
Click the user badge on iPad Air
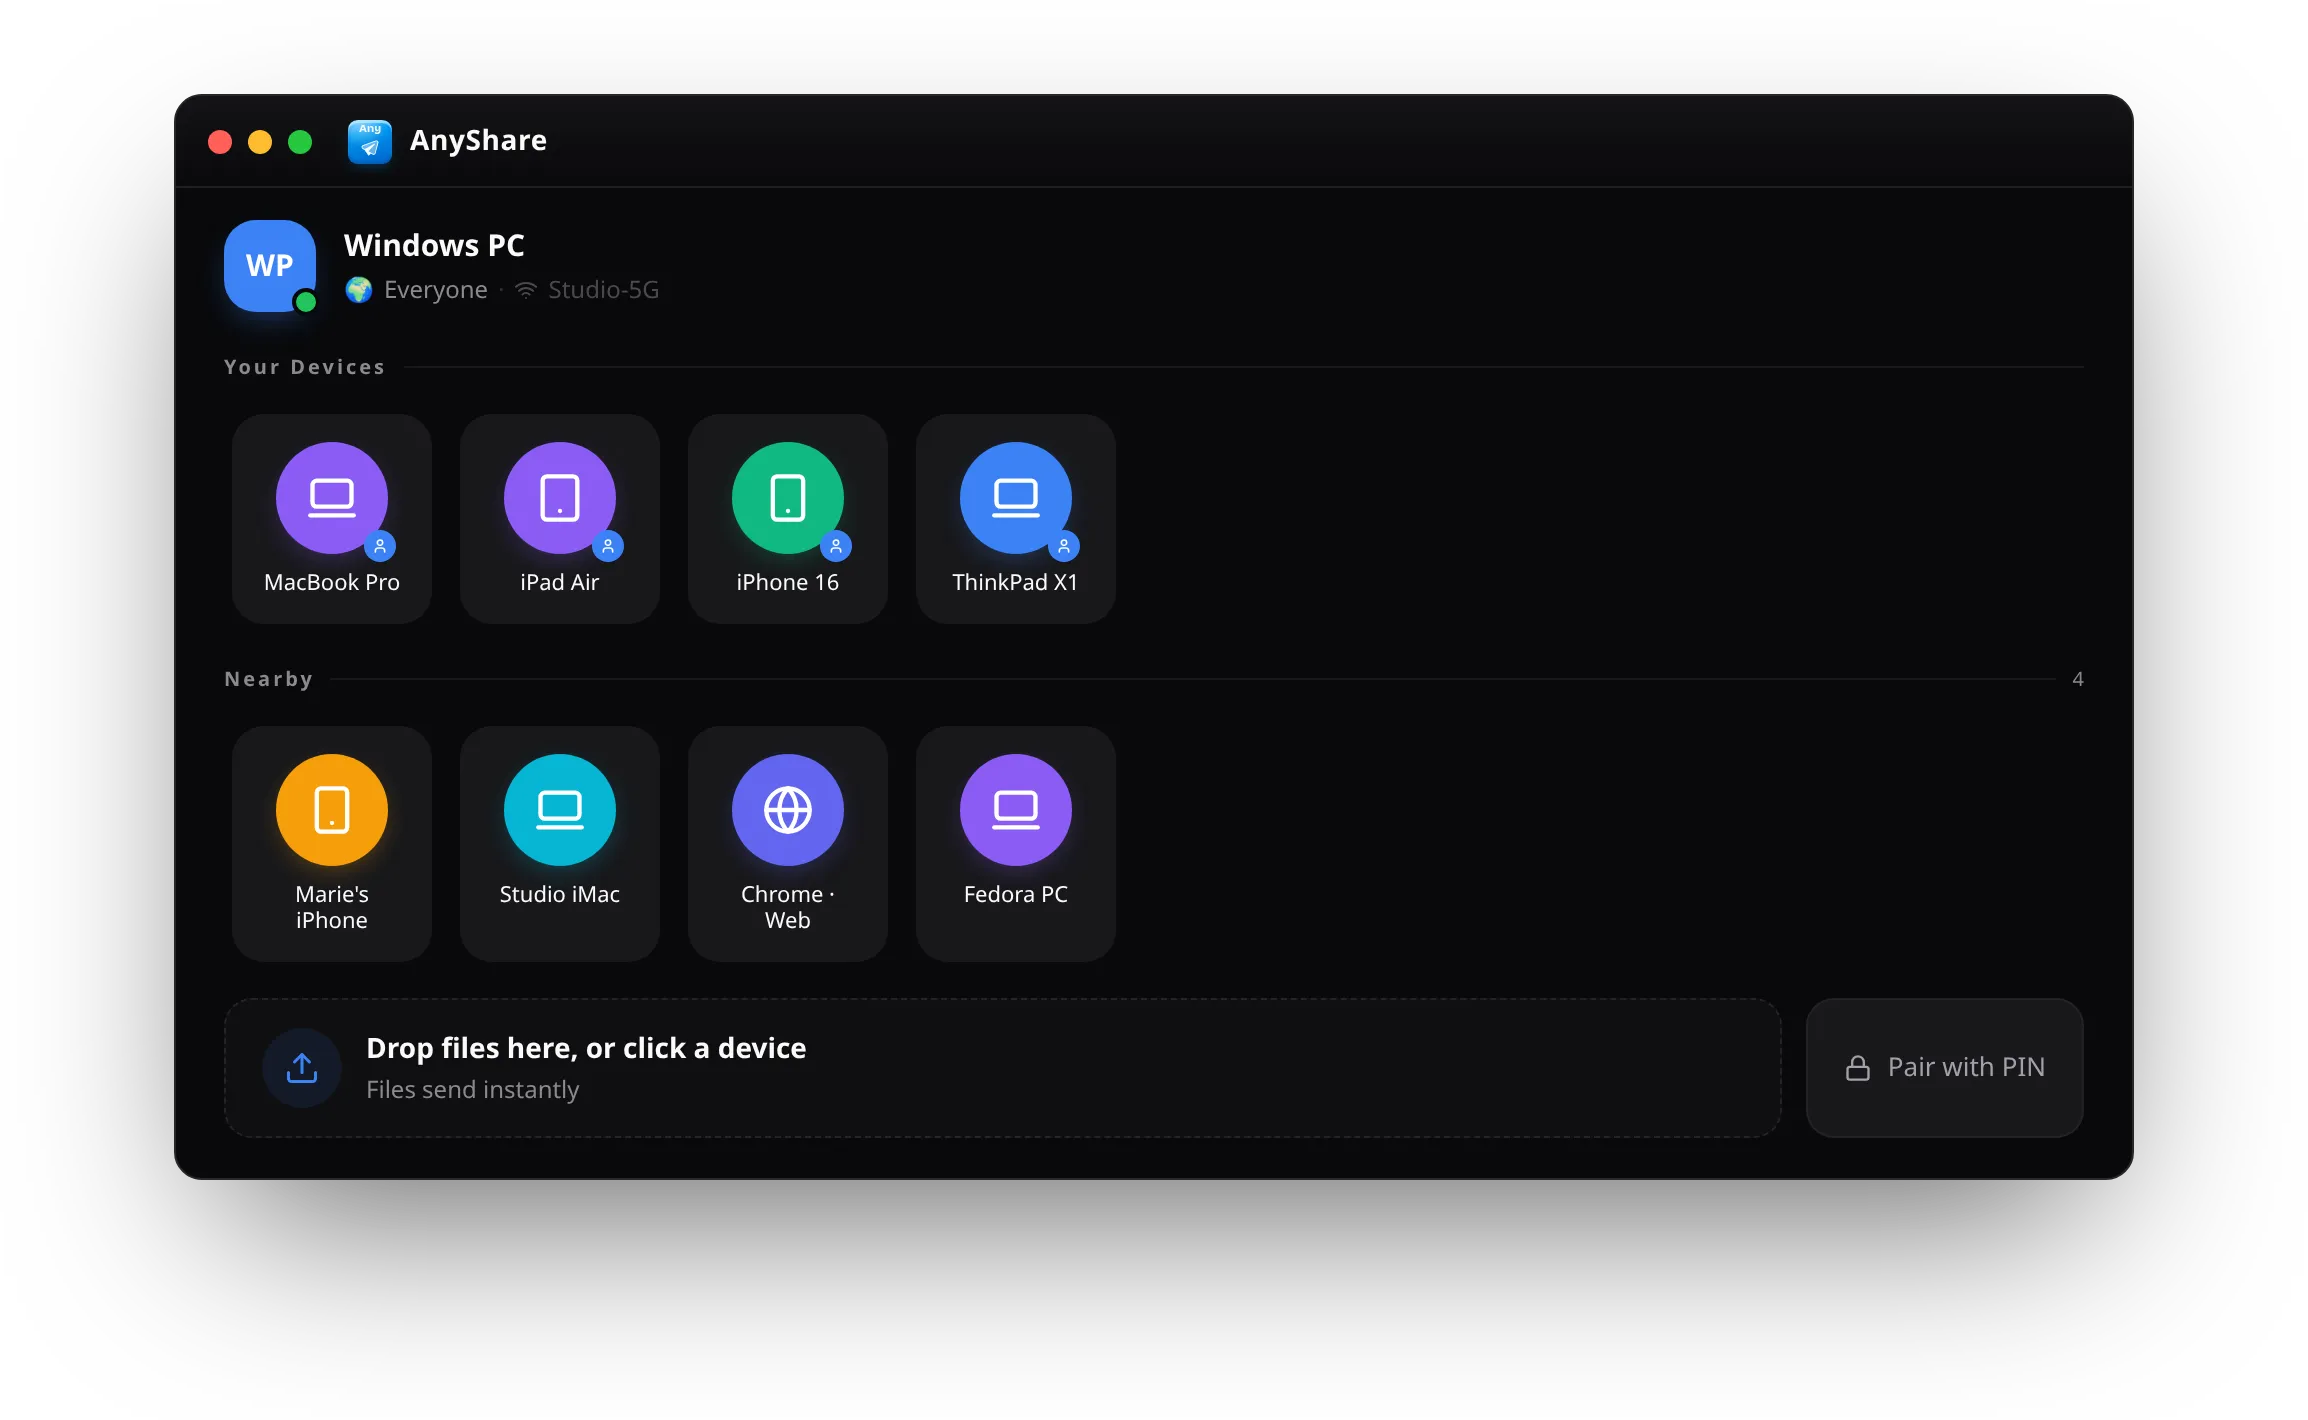(608, 546)
